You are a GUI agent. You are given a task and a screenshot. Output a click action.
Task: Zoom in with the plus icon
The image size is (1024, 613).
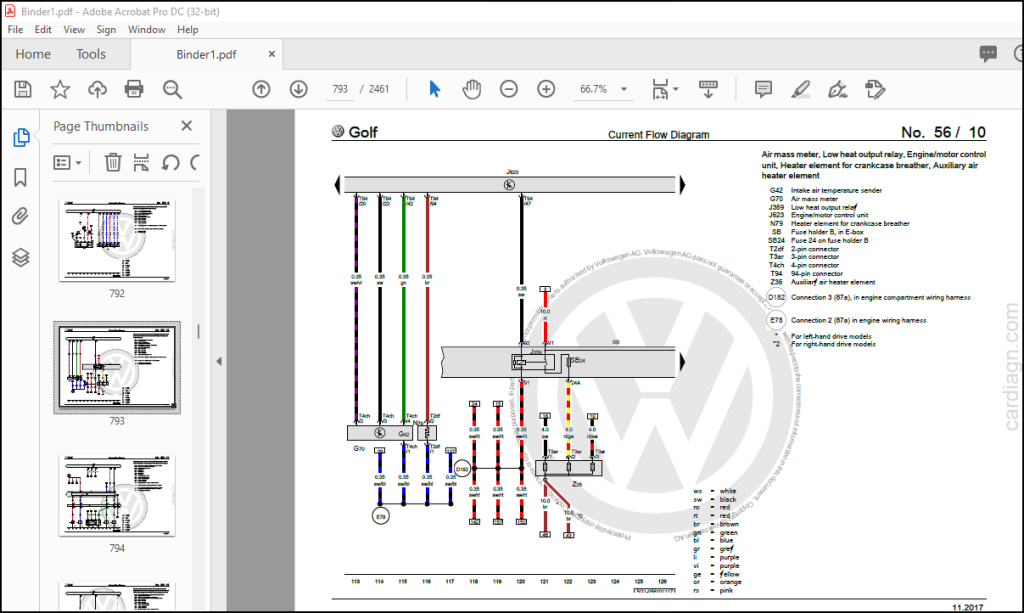click(546, 89)
